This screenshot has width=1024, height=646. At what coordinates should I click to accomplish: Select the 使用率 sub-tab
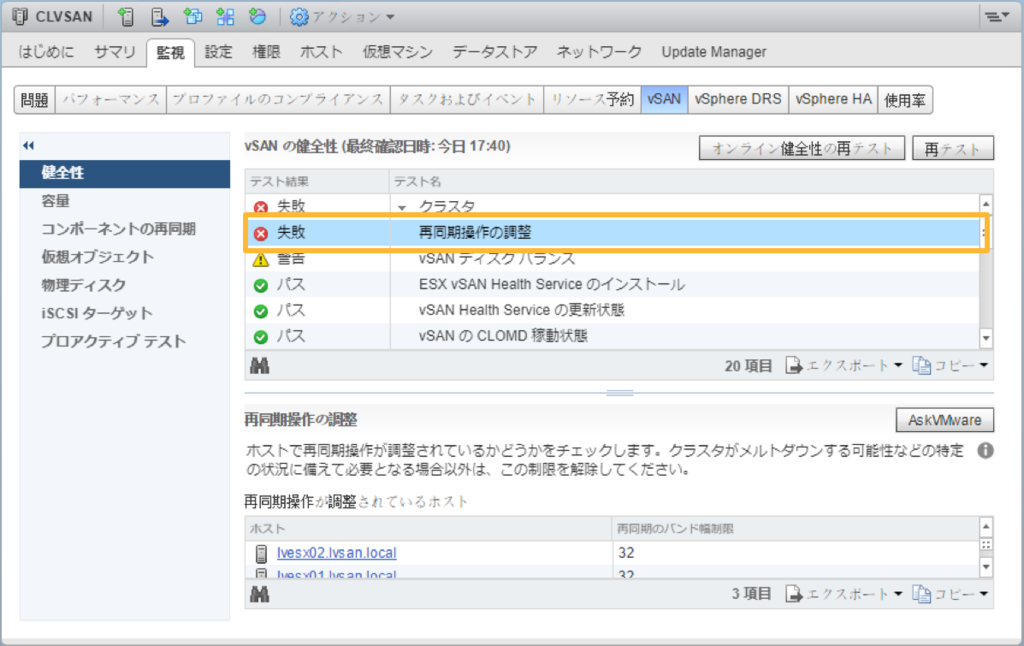coord(904,100)
